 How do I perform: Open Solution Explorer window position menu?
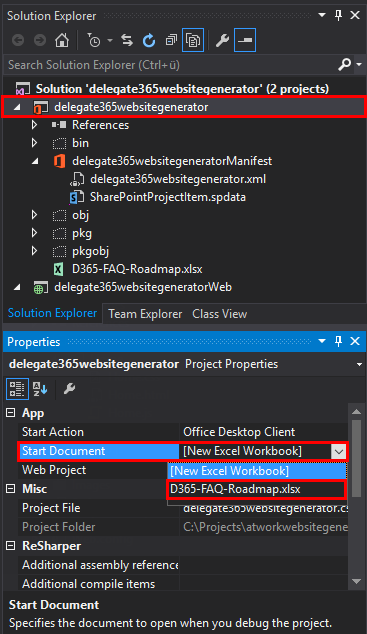tap(322, 15)
